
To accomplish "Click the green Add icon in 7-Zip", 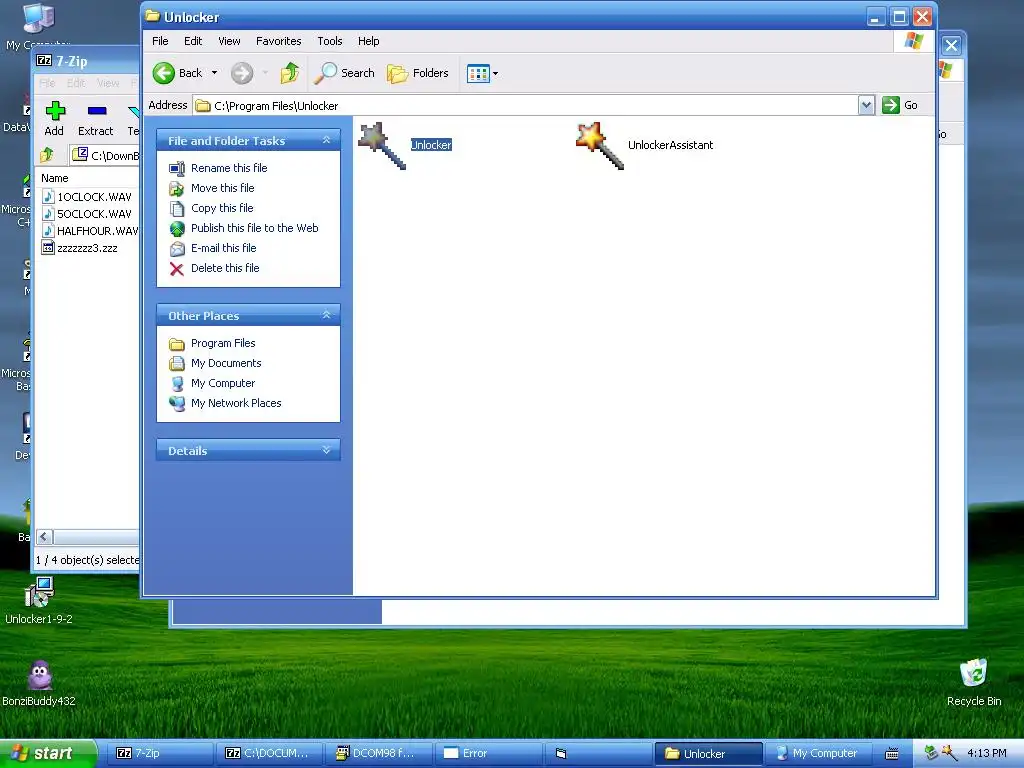I will tap(55, 110).
